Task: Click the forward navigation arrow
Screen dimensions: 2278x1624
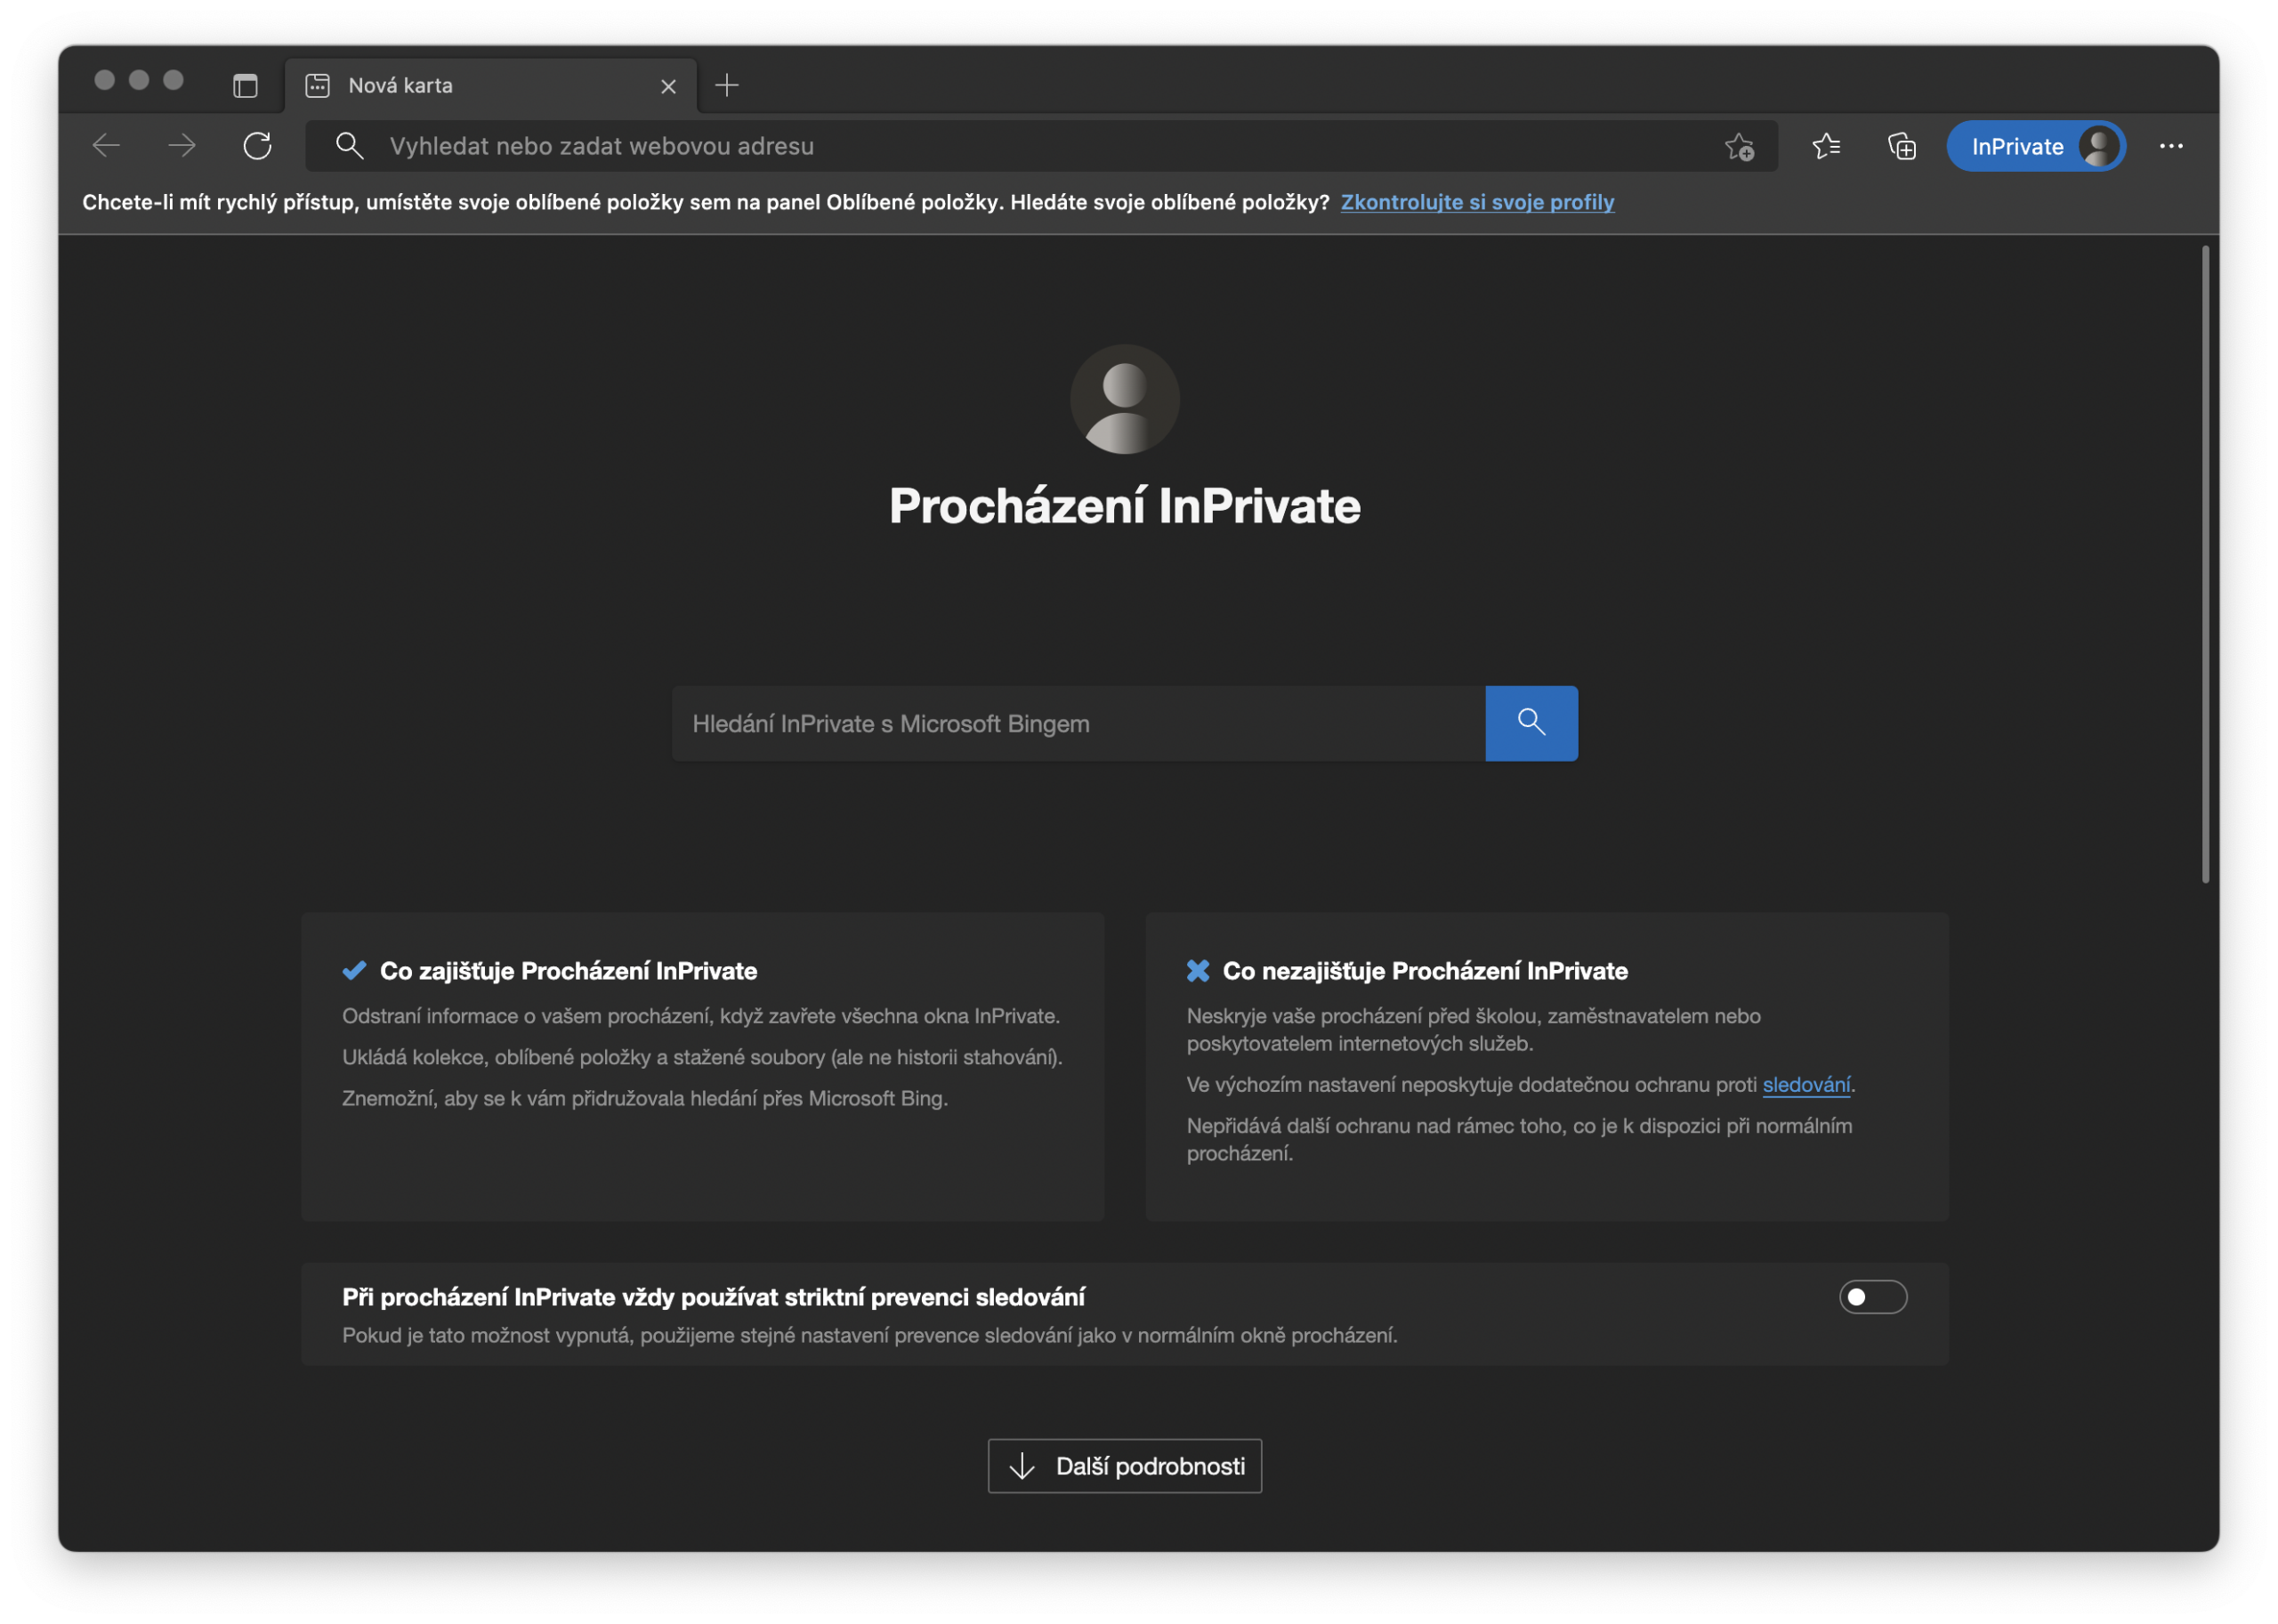Action: pyautogui.click(x=182, y=146)
